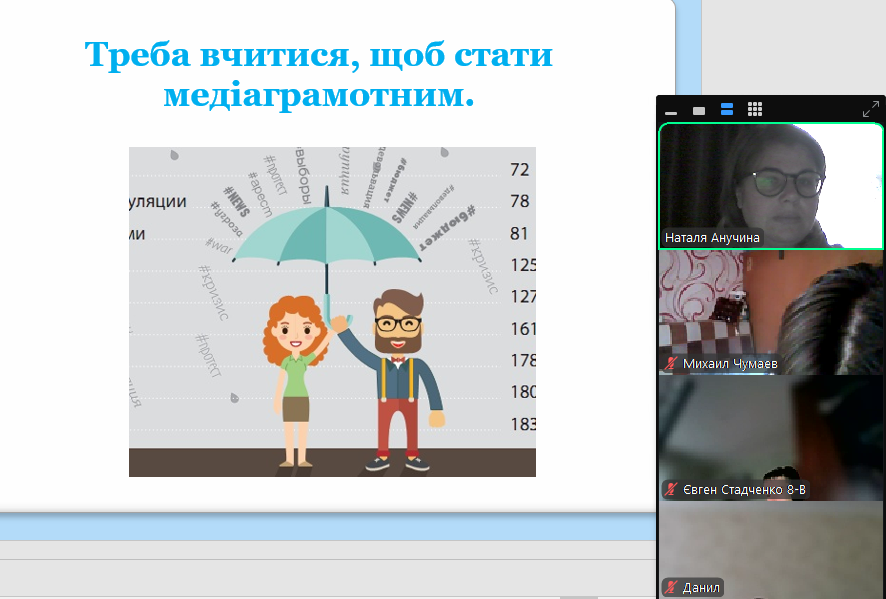This screenshot has width=886, height=599.
Task: Click the red-haired woman in the slide illustration
Action: point(295,380)
